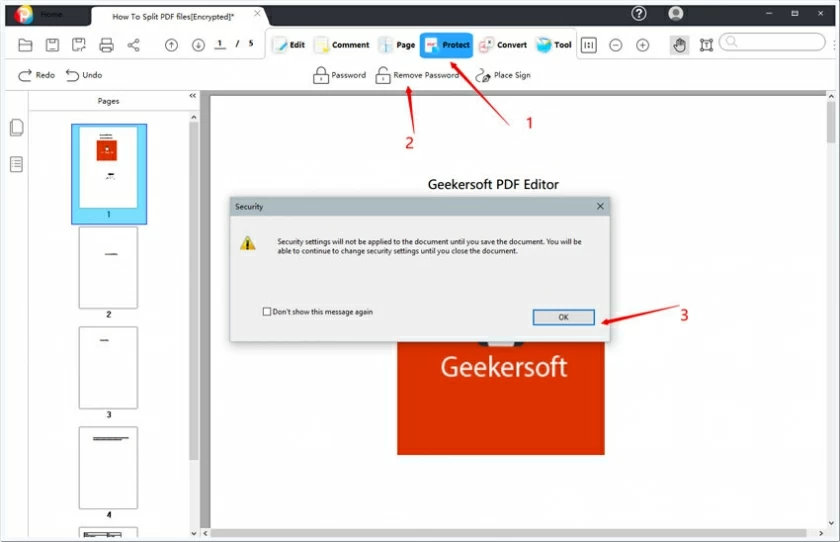
Task: Select page 3 thumbnail
Action: [x=108, y=367]
